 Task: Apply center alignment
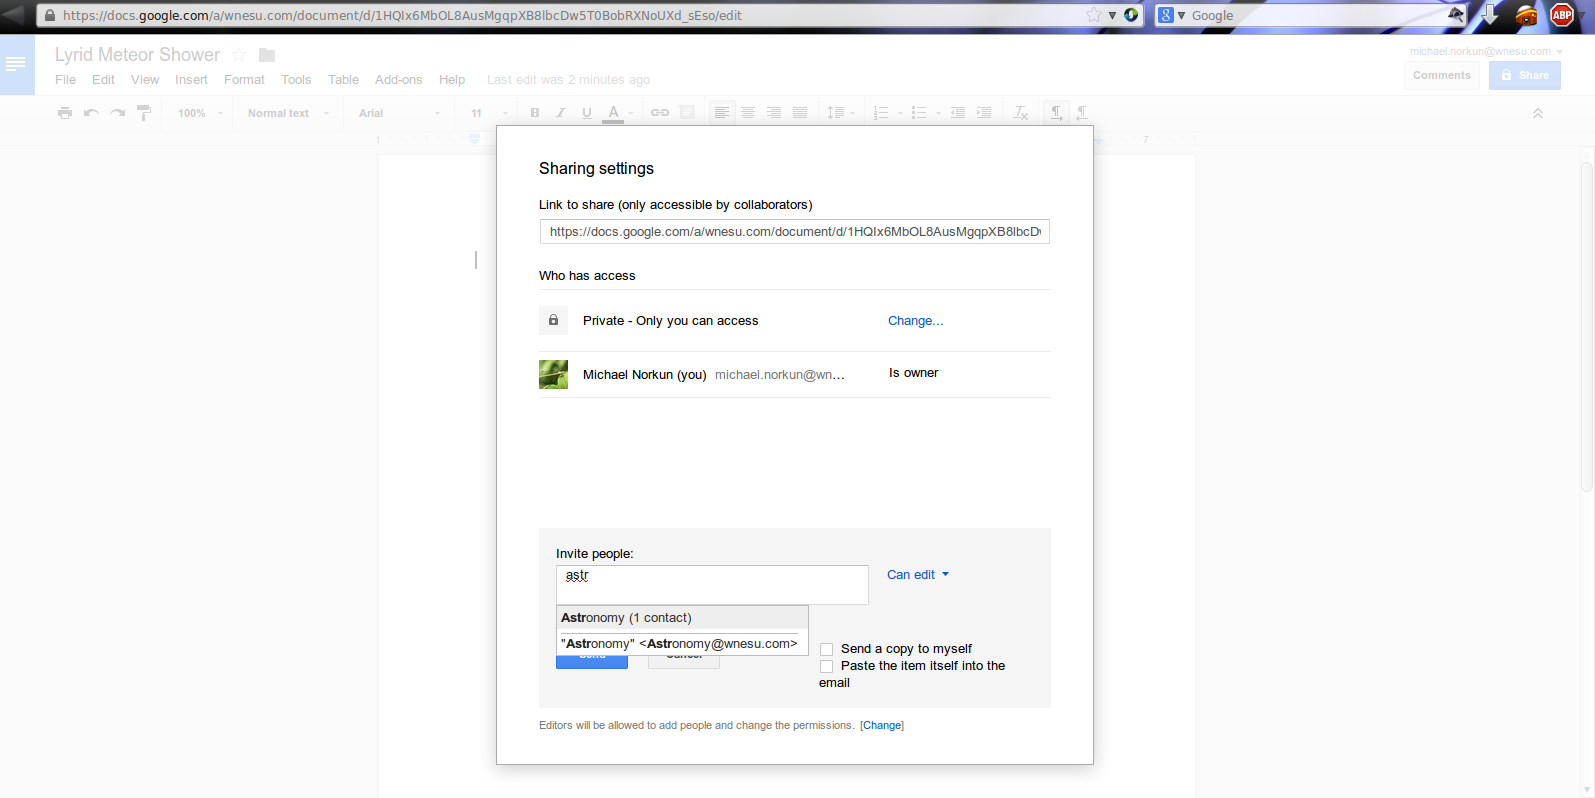[748, 113]
